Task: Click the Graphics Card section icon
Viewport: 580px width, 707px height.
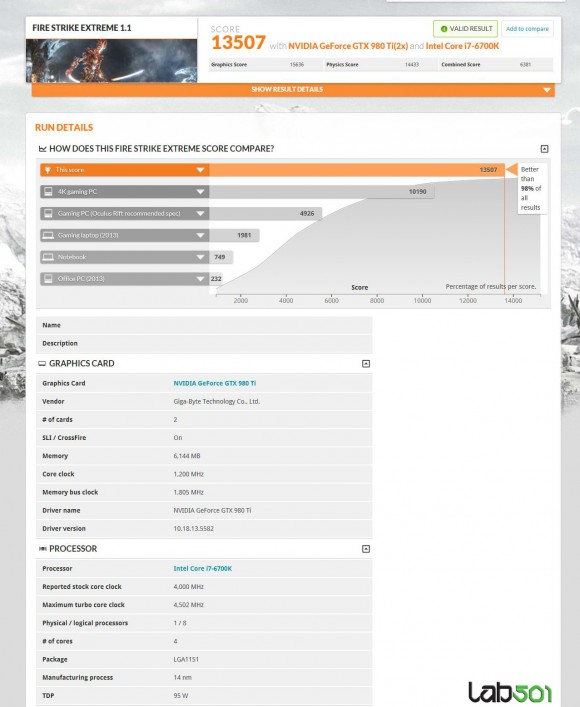Action: tap(42, 363)
